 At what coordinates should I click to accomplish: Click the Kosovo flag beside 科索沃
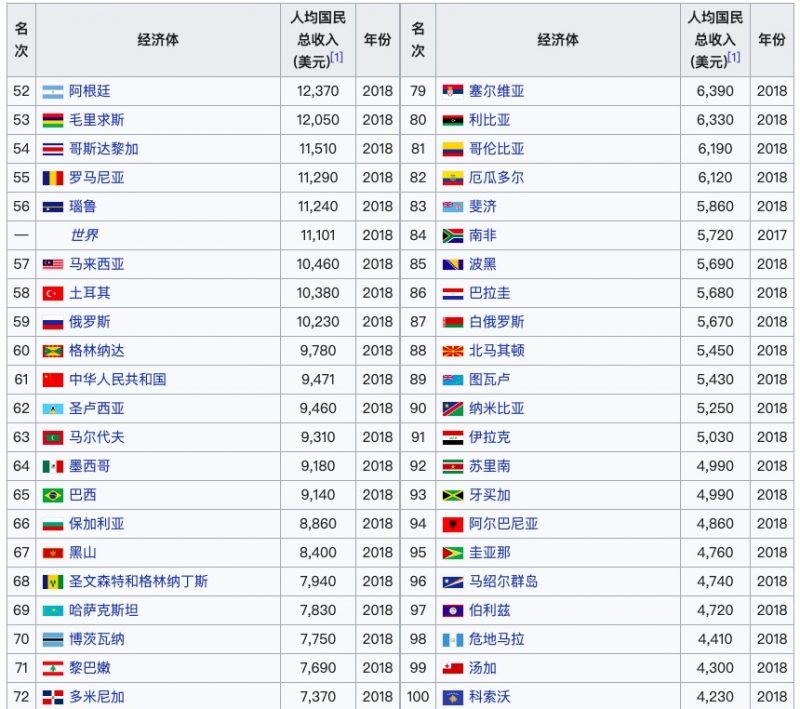(453, 697)
